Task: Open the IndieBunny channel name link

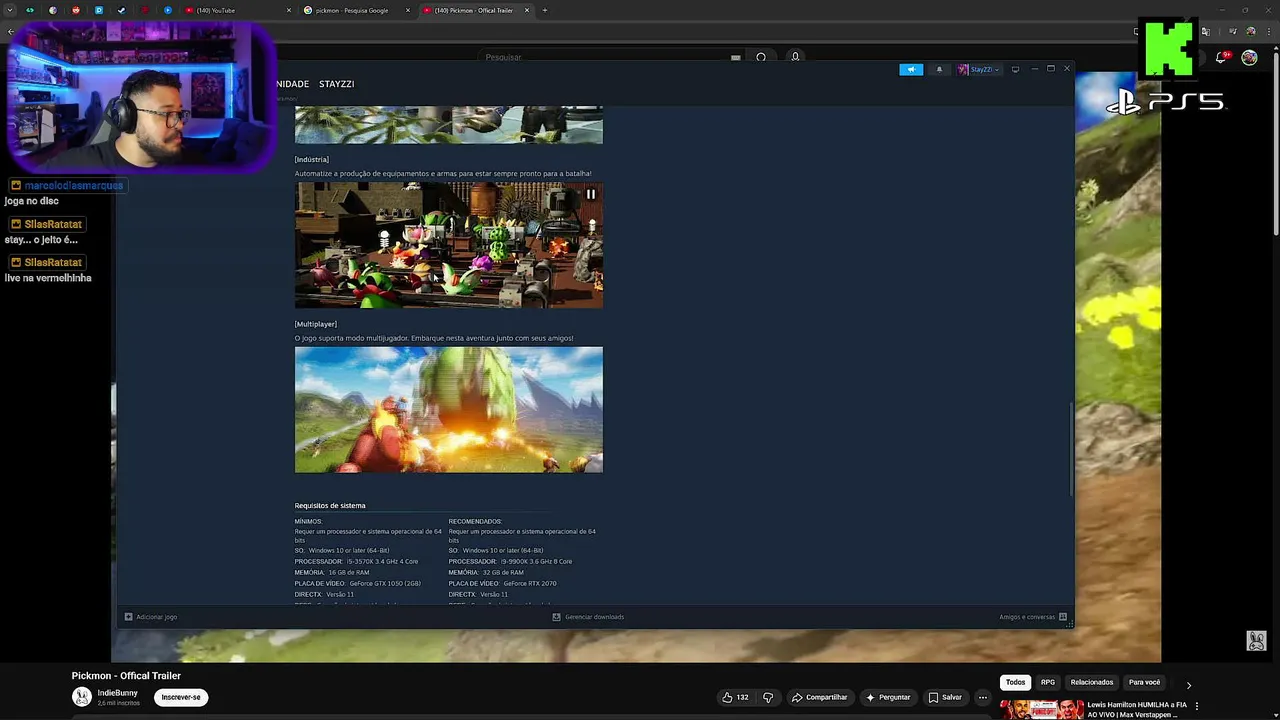Action: click(118, 693)
